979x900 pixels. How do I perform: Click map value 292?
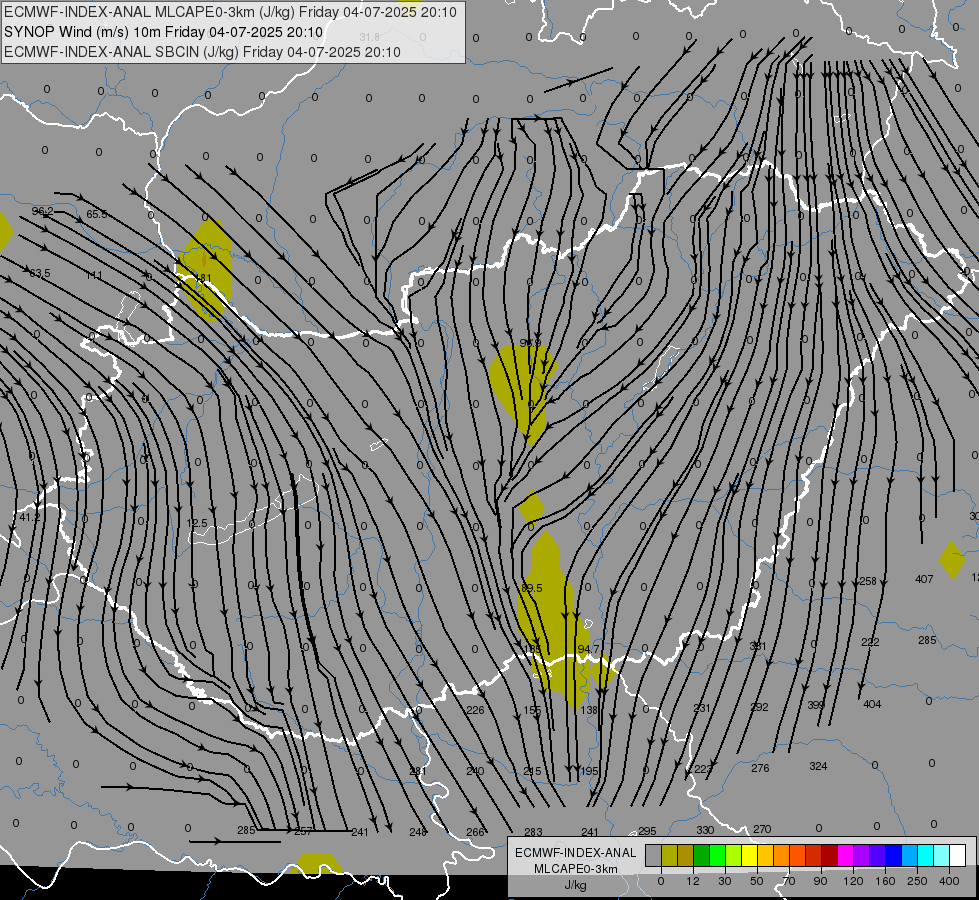pos(759,708)
